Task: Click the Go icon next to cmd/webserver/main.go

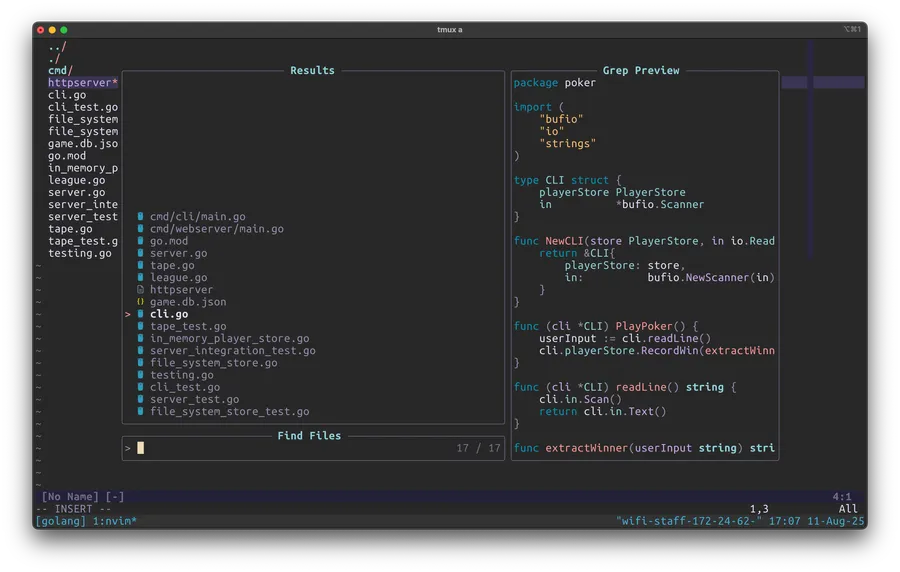Action: (x=140, y=228)
